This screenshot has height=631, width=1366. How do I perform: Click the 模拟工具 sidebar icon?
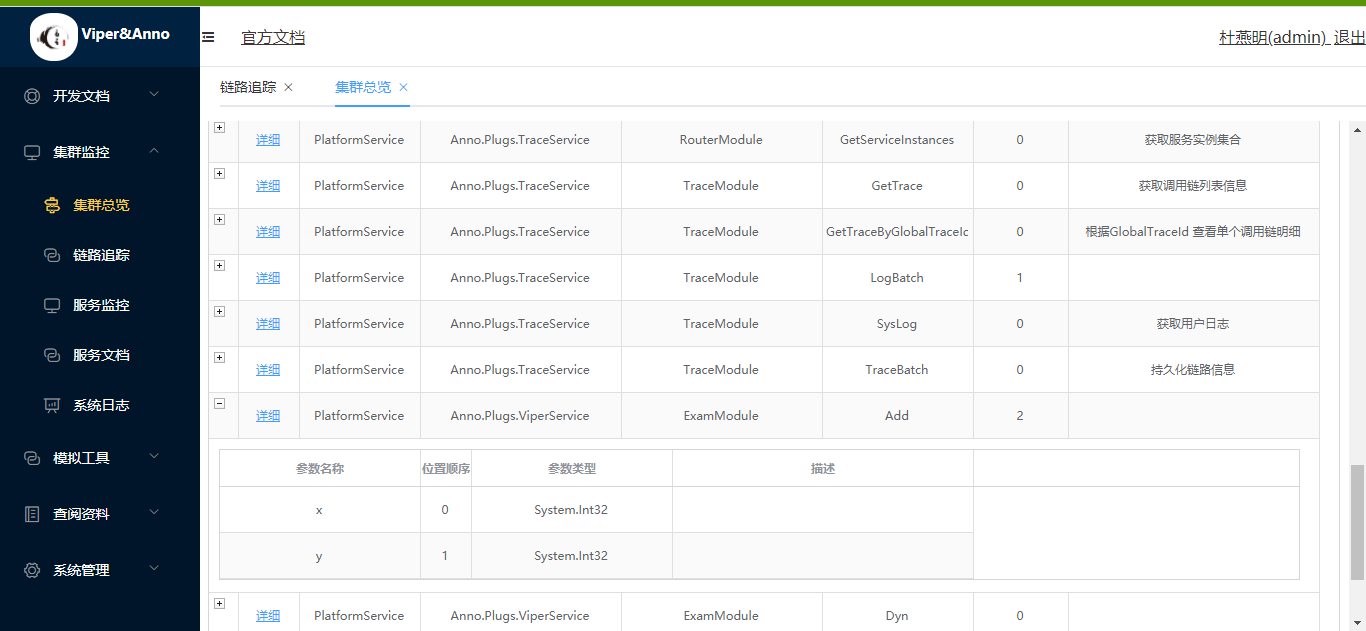tap(32, 458)
